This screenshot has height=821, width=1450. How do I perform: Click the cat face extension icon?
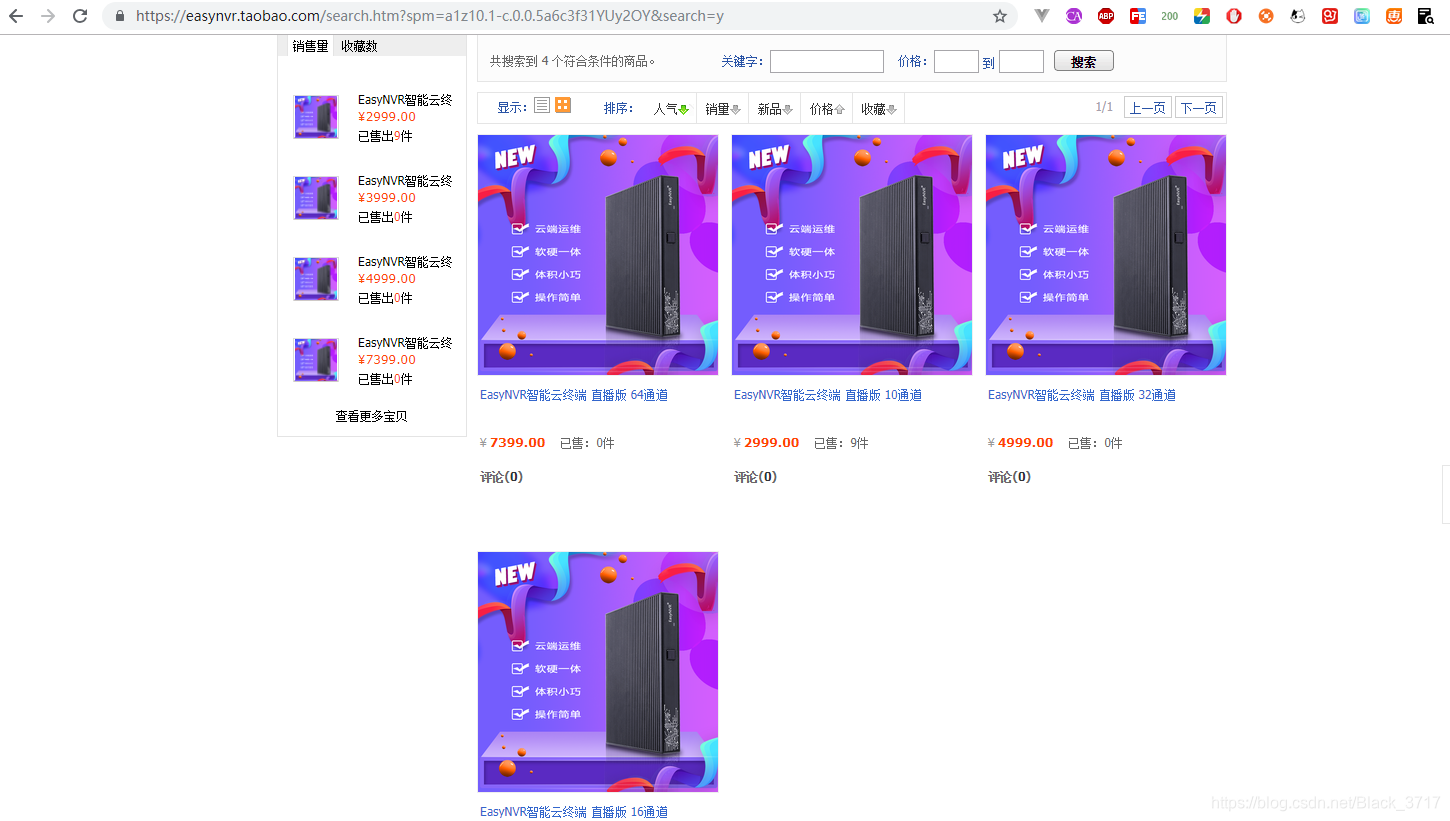pos(1298,16)
